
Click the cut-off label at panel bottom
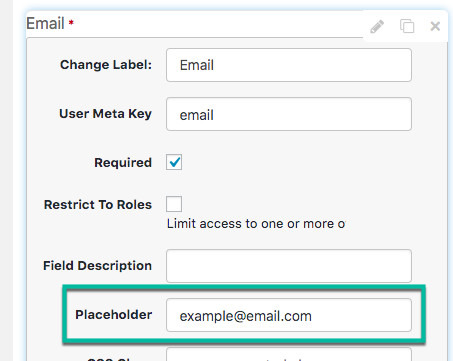pos(110,359)
